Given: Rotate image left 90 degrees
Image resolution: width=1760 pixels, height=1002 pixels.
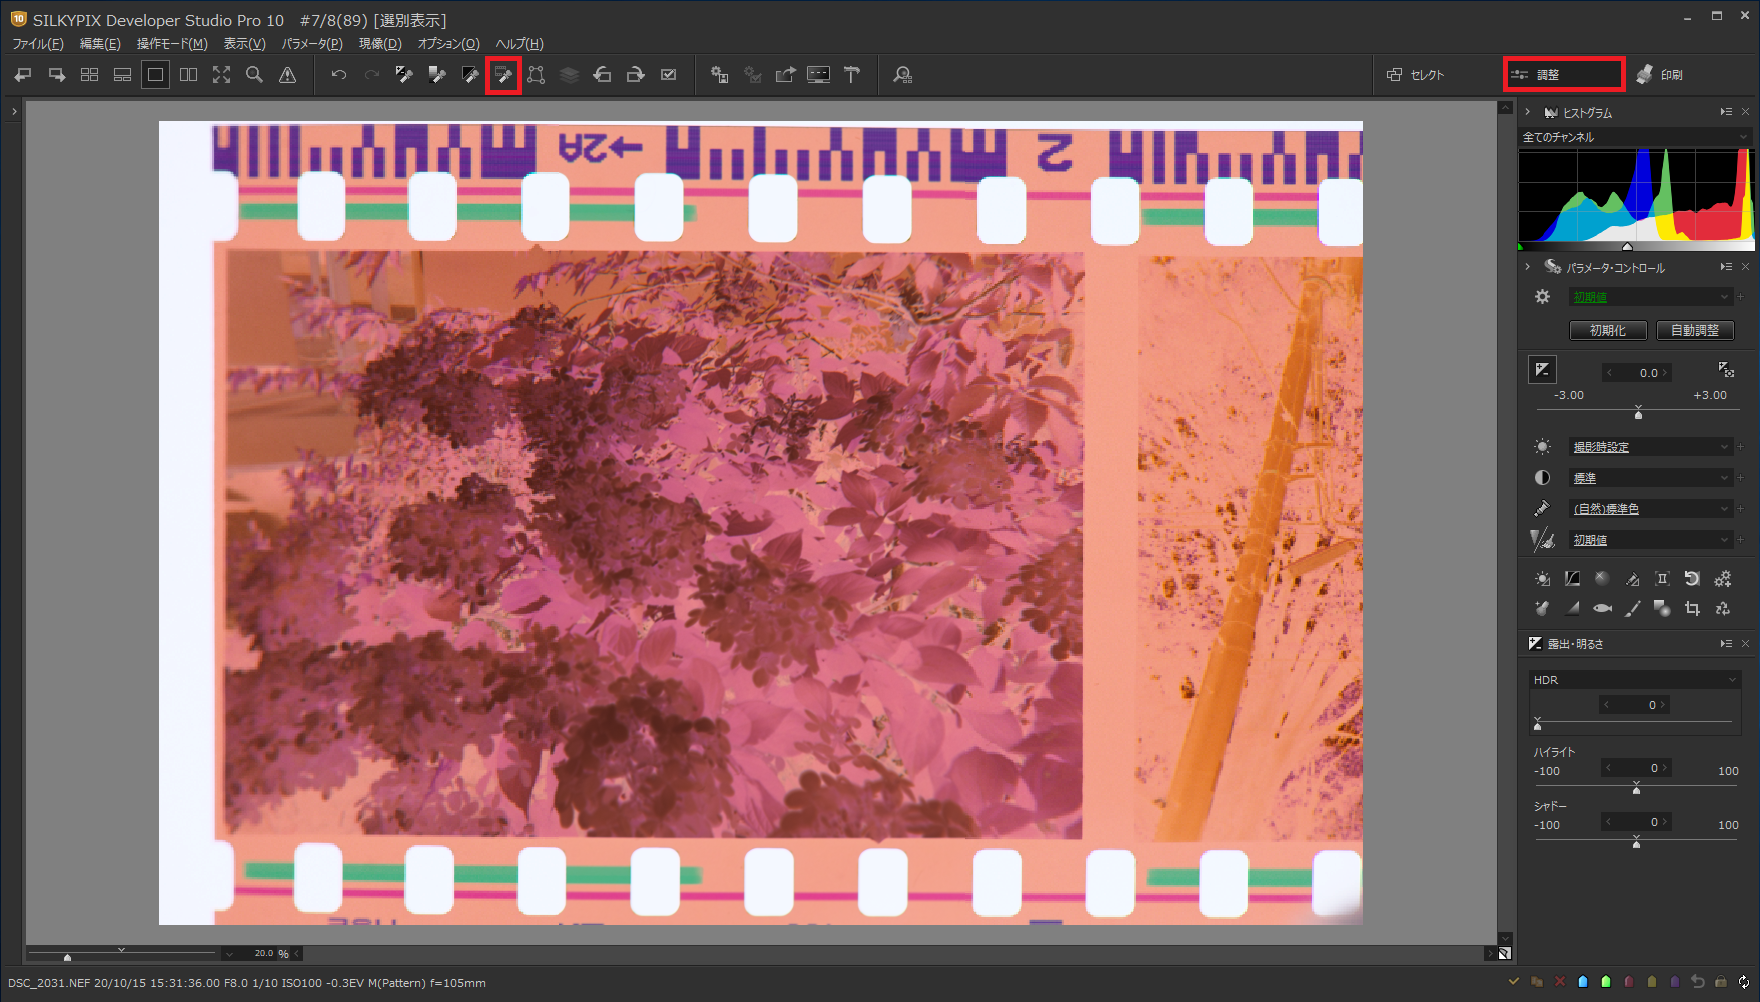Looking at the screenshot, I should pyautogui.click(x=602, y=75).
